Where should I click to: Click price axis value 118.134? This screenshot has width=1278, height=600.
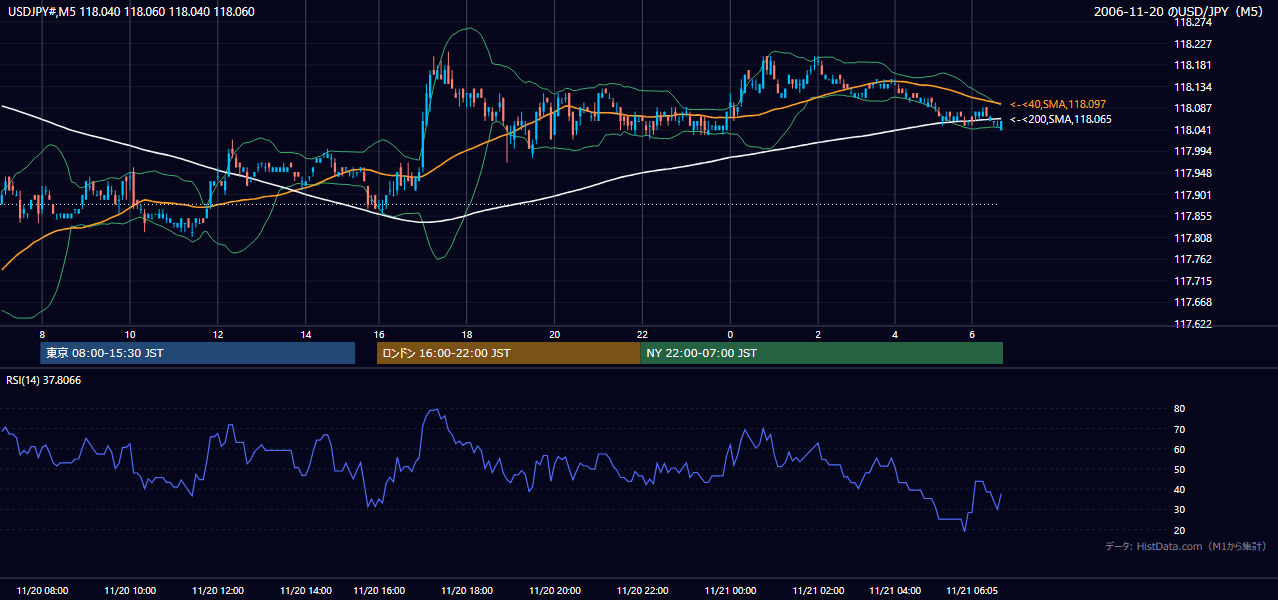(x=1192, y=87)
